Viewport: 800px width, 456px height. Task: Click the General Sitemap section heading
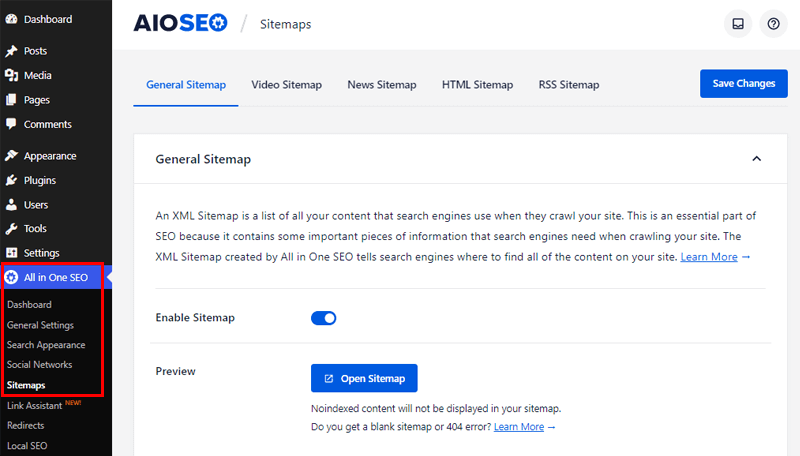click(203, 159)
